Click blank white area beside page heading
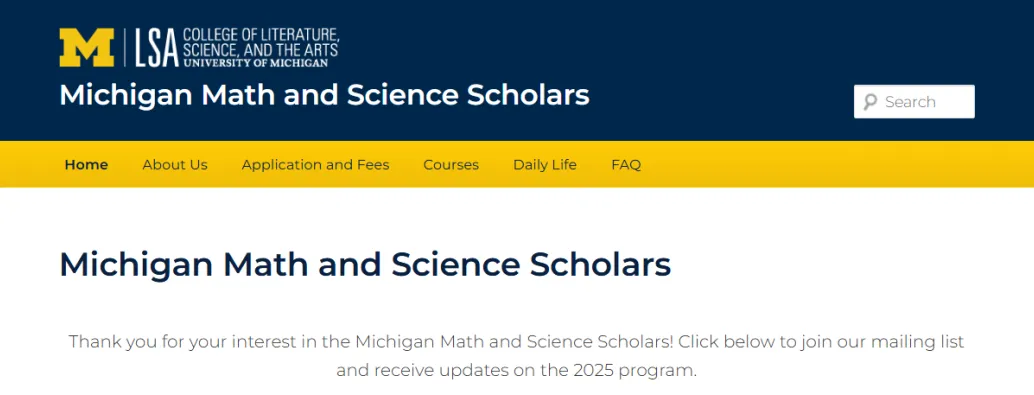This screenshot has height=395, width=1034. click(844, 264)
